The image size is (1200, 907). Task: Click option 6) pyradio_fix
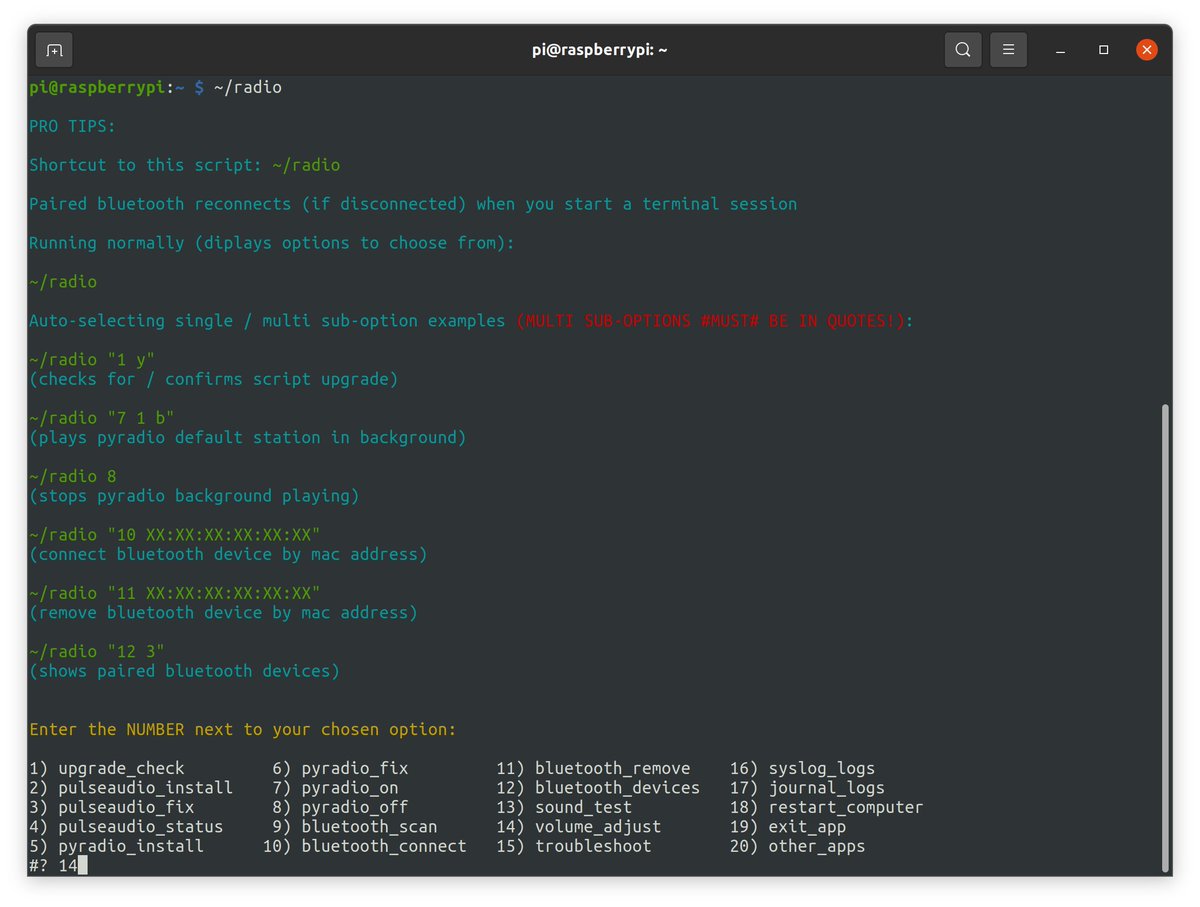(x=340, y=768)
